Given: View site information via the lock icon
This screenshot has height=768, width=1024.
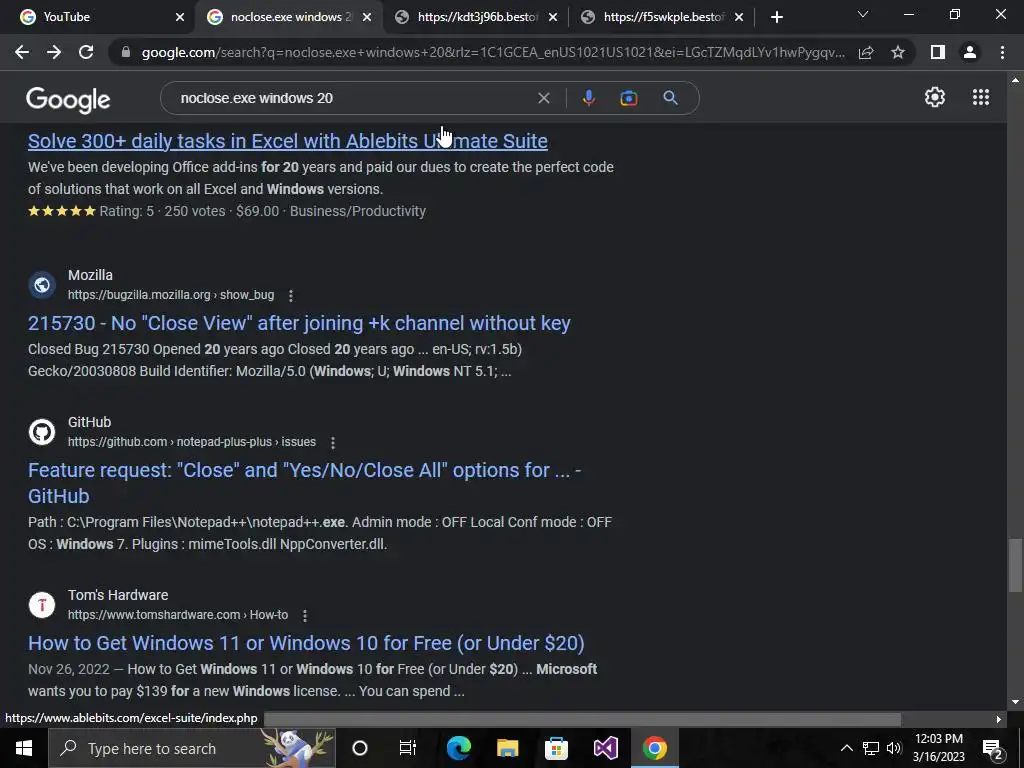Looking at the screenshot, I should (x=126, y=52).
